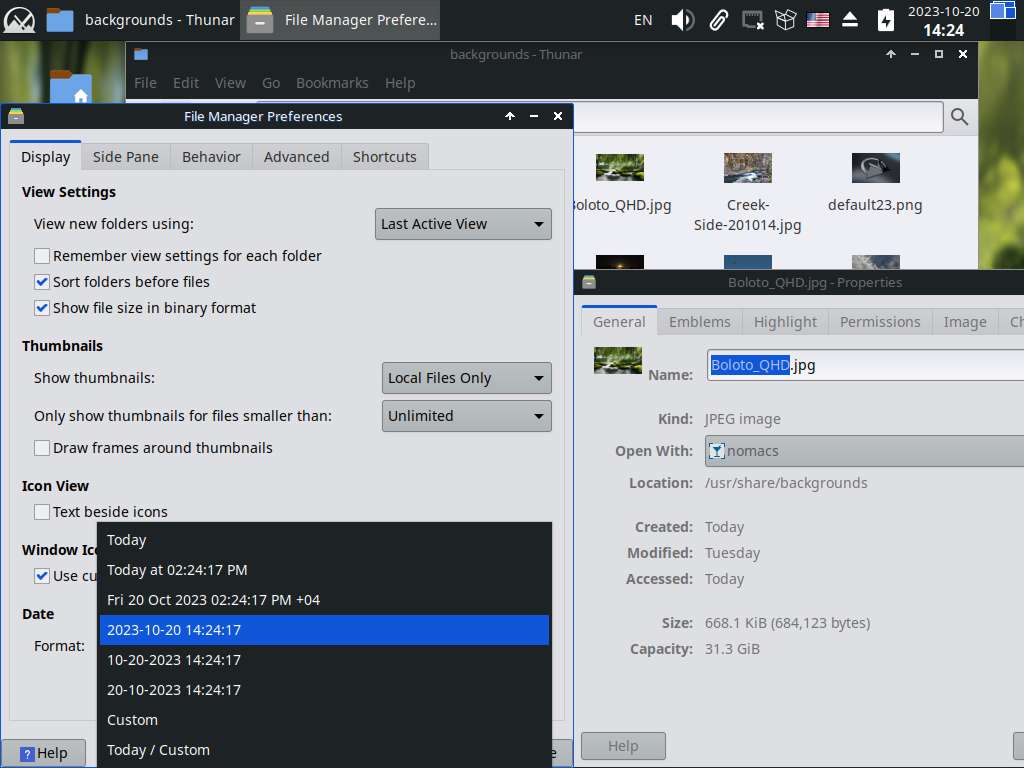Image resolution: width=1024 pixels, height=768 pixels.
Task: Open the Unlimited thumbnail size dropdown
Action: coord(467,416)
